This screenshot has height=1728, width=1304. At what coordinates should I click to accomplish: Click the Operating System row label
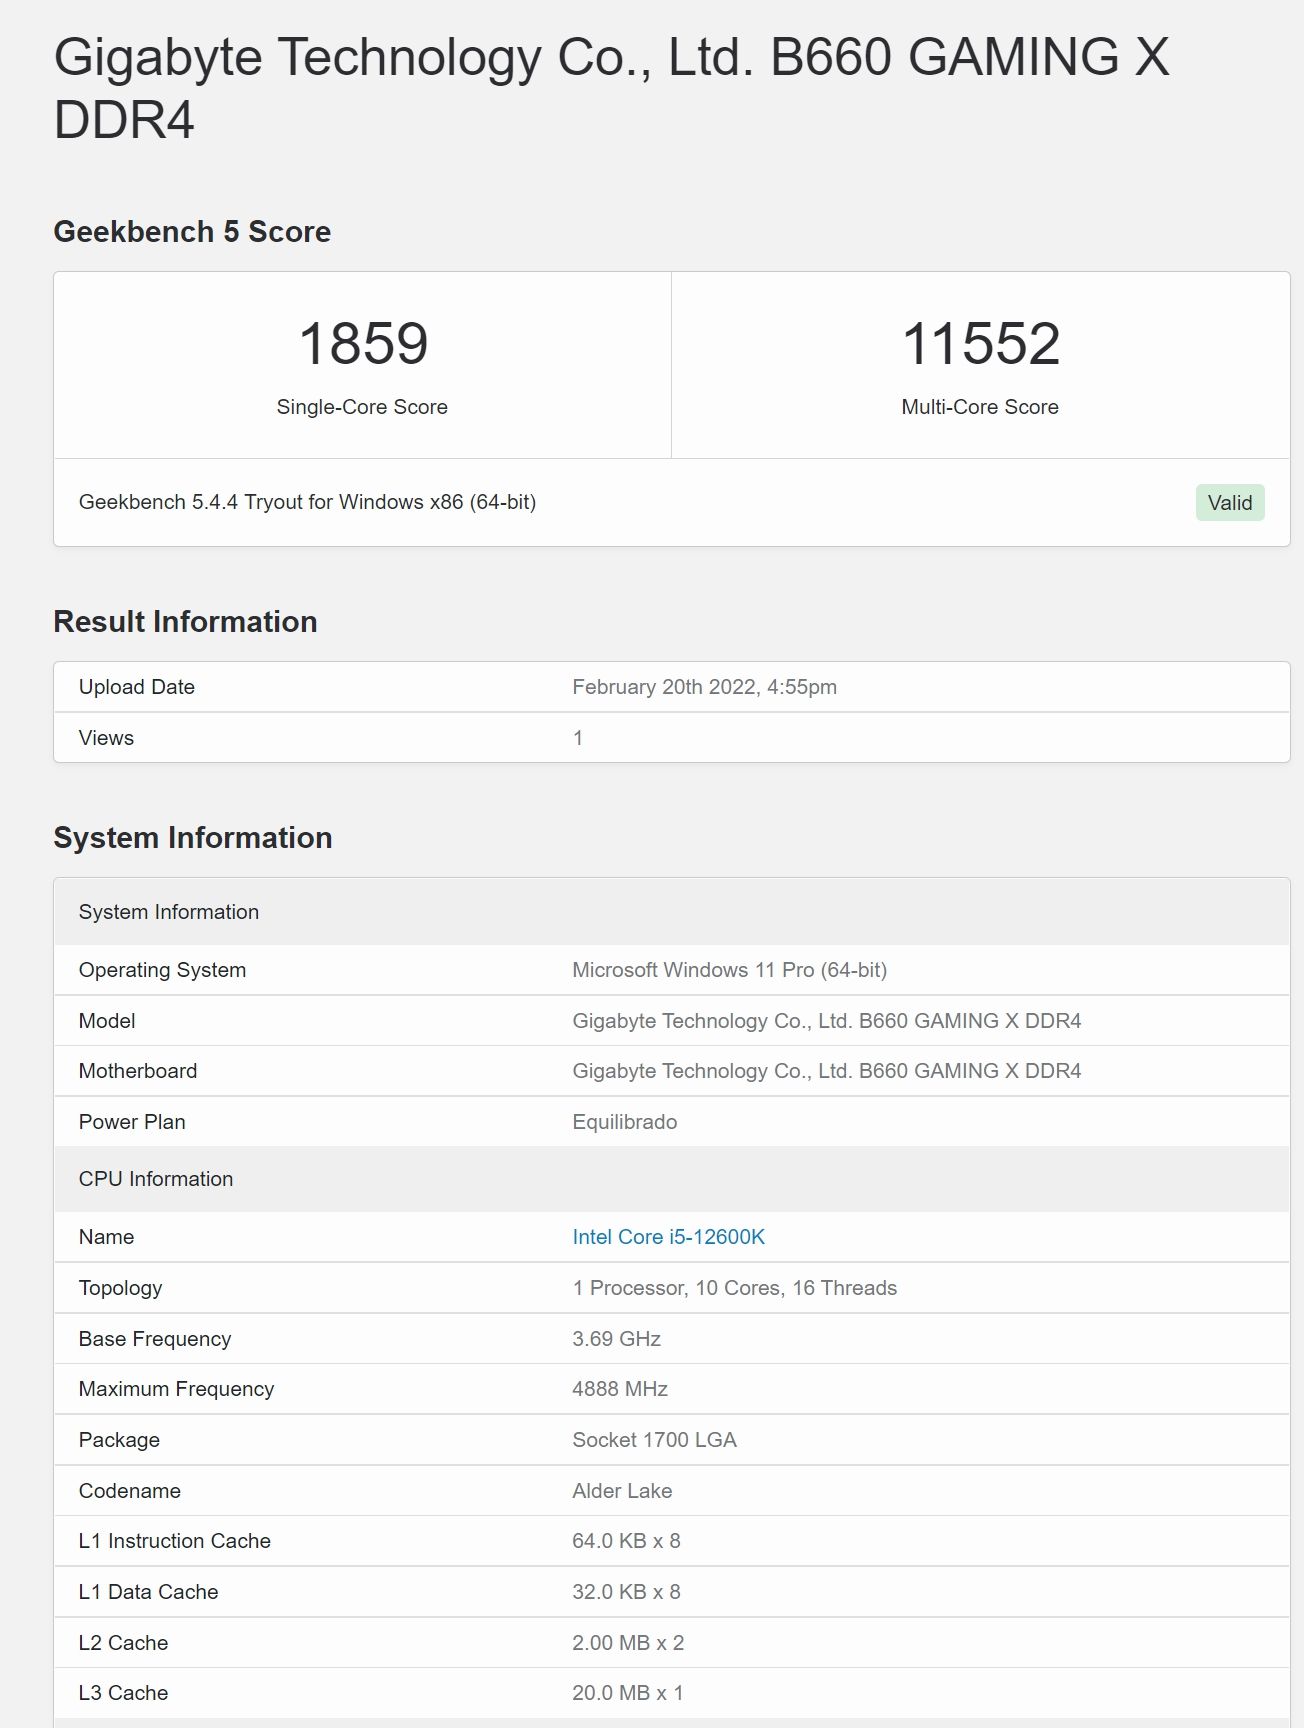coord(162,970)
